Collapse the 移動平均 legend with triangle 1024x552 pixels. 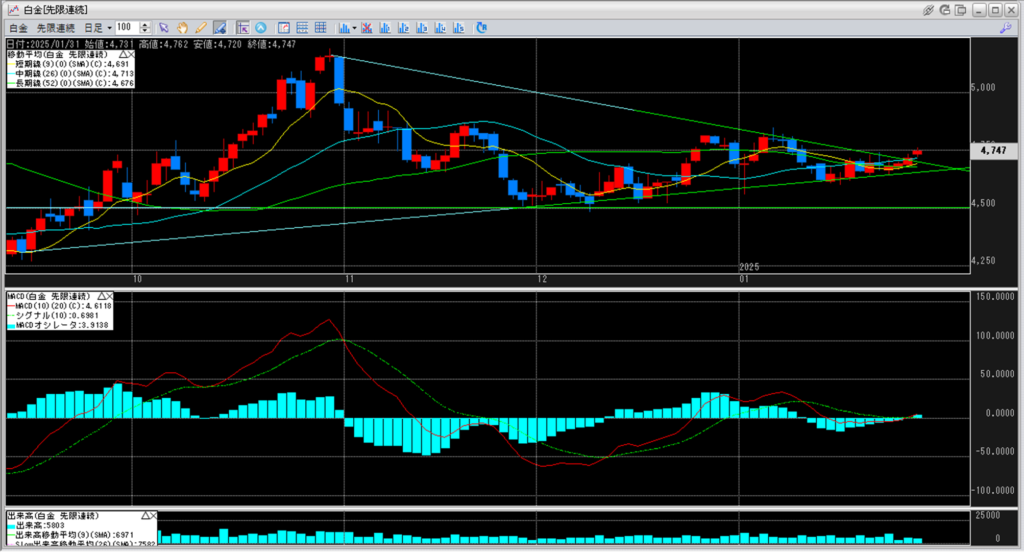pos(120,54)
